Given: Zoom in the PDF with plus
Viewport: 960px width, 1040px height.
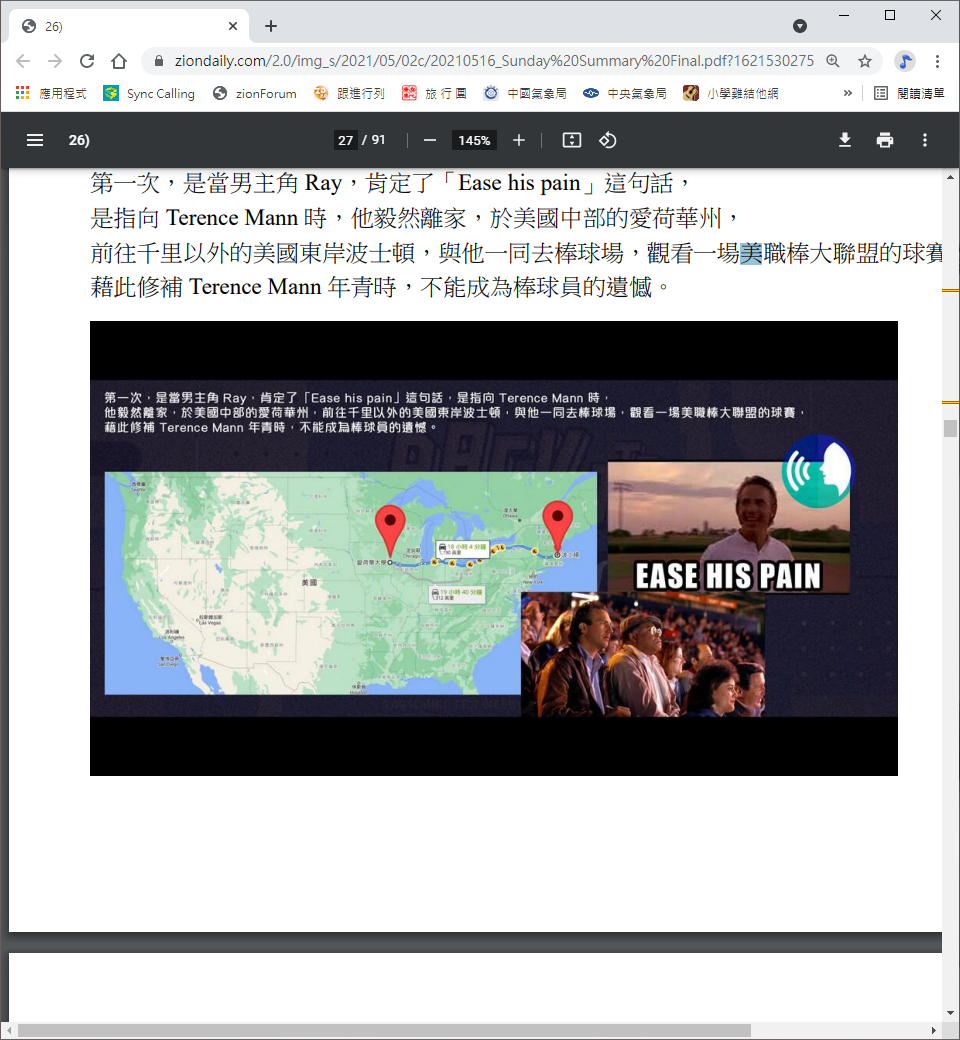Looking at the screenshot, I should [519, 140].
